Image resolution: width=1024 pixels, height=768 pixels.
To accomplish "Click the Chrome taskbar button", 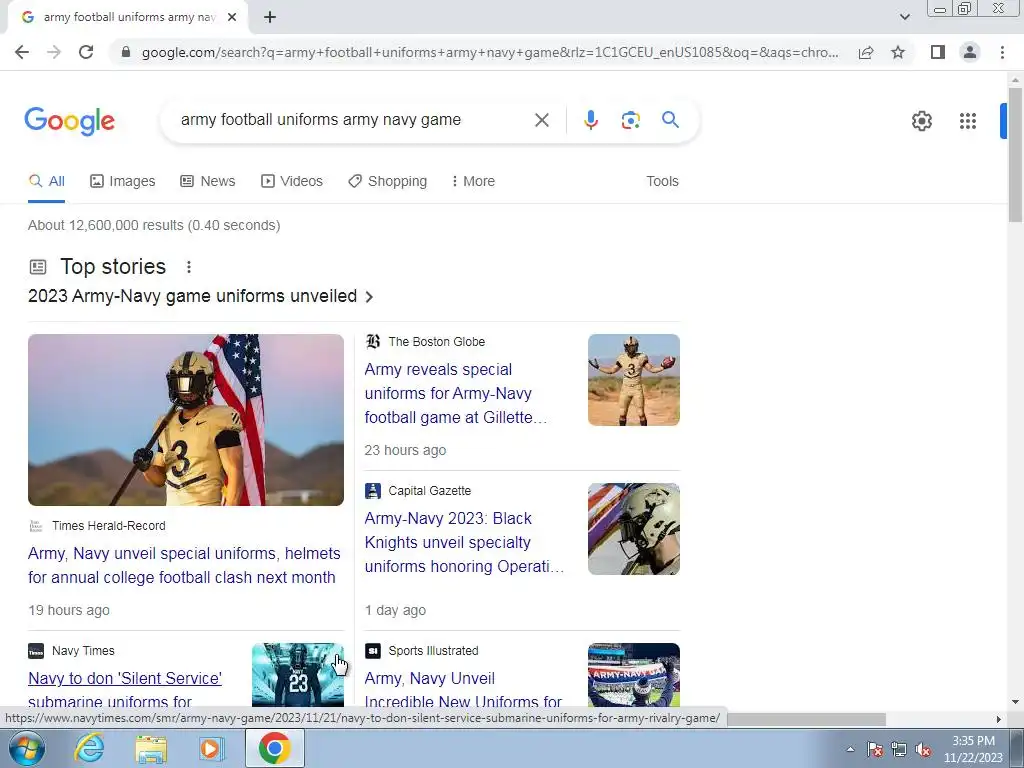I will point(274,748).
